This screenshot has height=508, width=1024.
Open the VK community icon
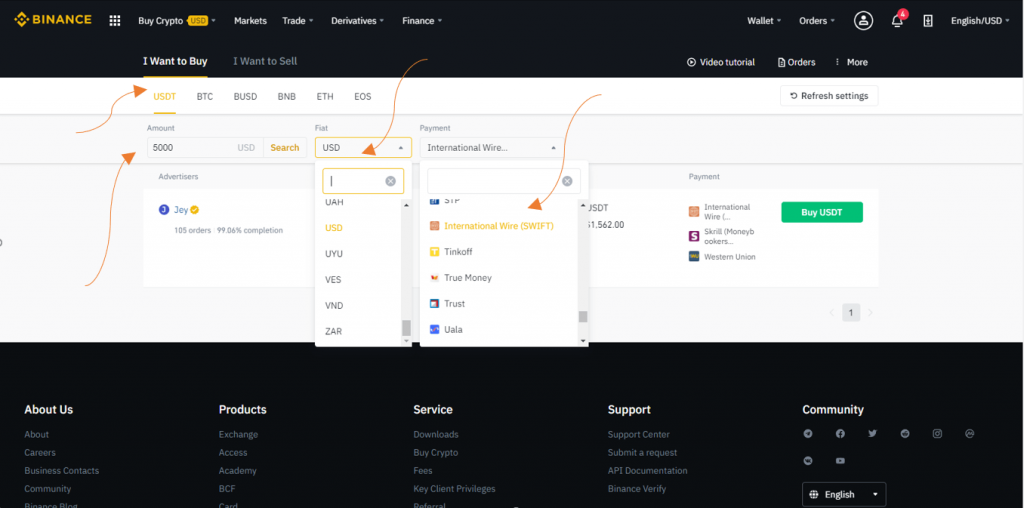[808, 461]
